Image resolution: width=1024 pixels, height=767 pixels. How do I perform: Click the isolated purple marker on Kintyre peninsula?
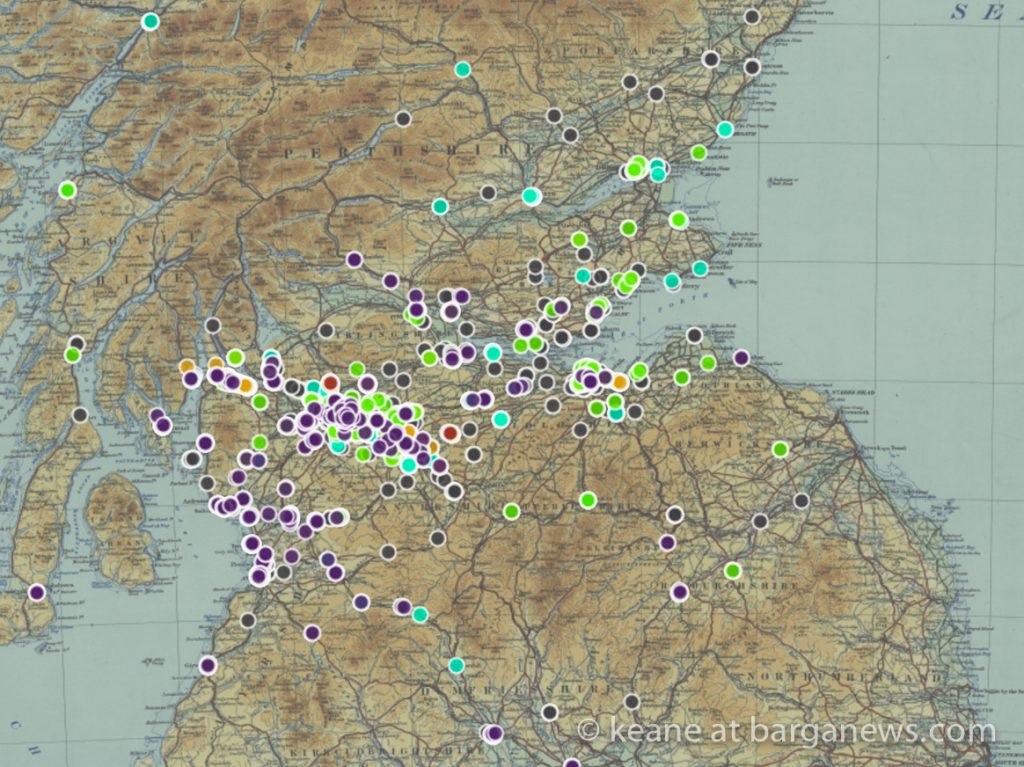point(37,592)
